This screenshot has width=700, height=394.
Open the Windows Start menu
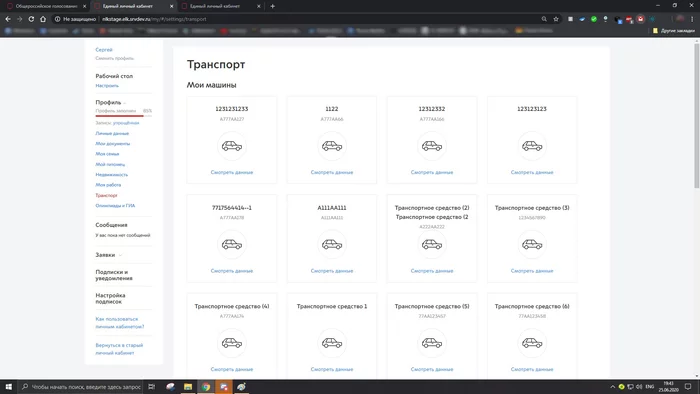(8, 387)
